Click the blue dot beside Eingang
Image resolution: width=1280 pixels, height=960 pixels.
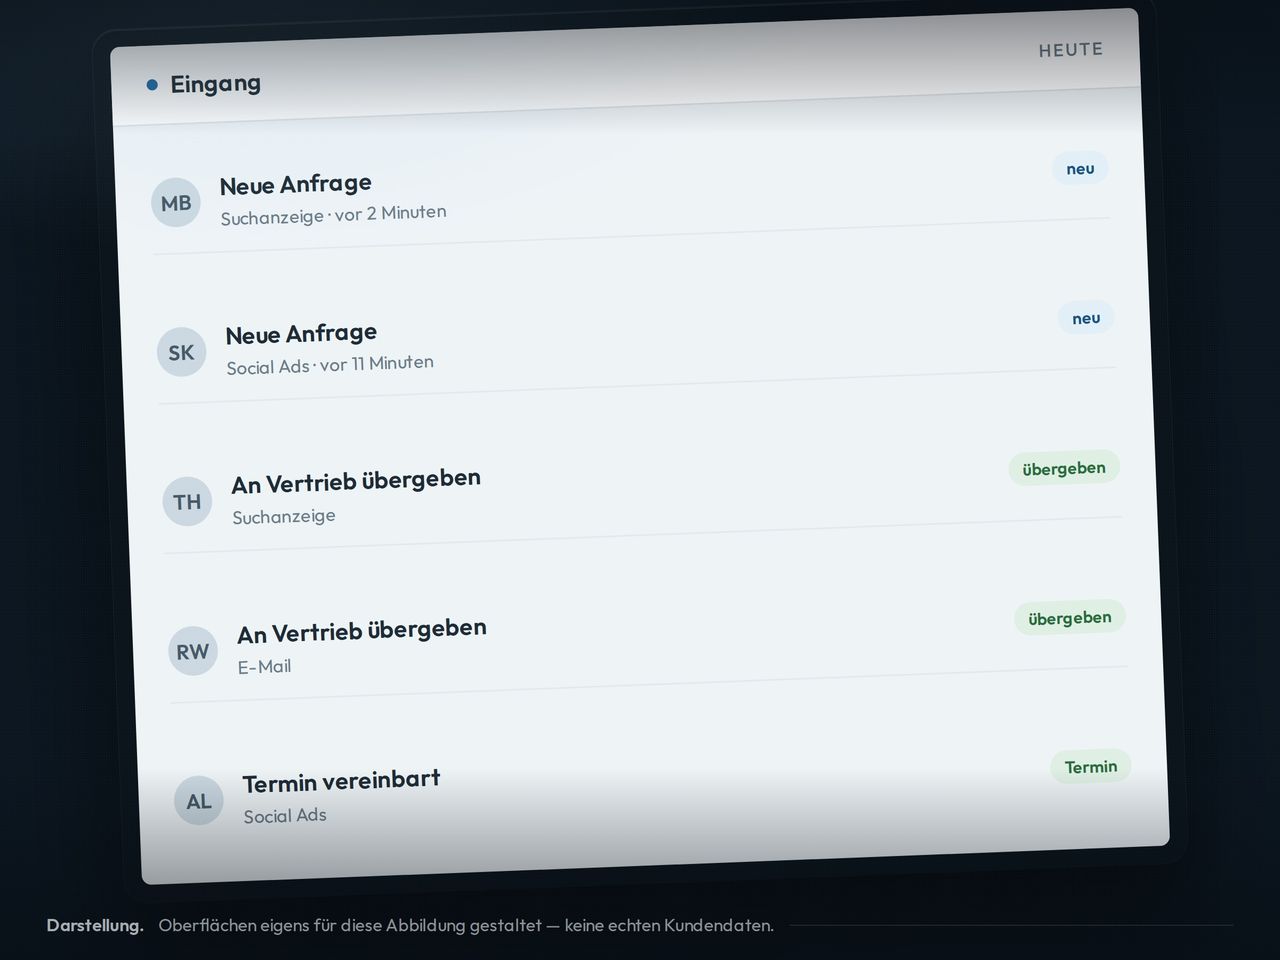pyautogui.click(x=152, y=85)
